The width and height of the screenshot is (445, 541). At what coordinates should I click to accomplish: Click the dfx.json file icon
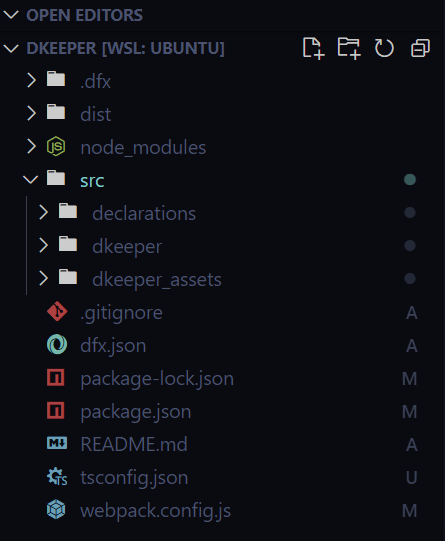[x=57, y=344]
